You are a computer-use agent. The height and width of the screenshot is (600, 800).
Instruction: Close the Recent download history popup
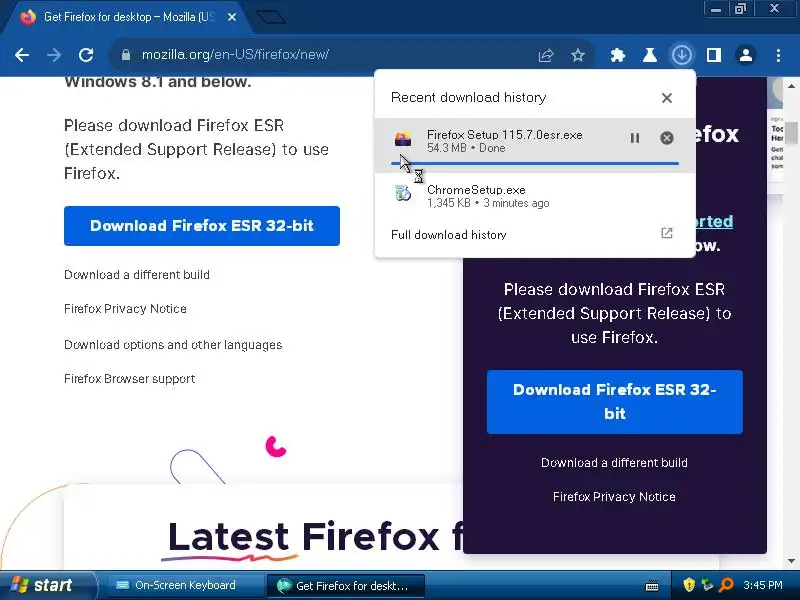coord(666,98)
